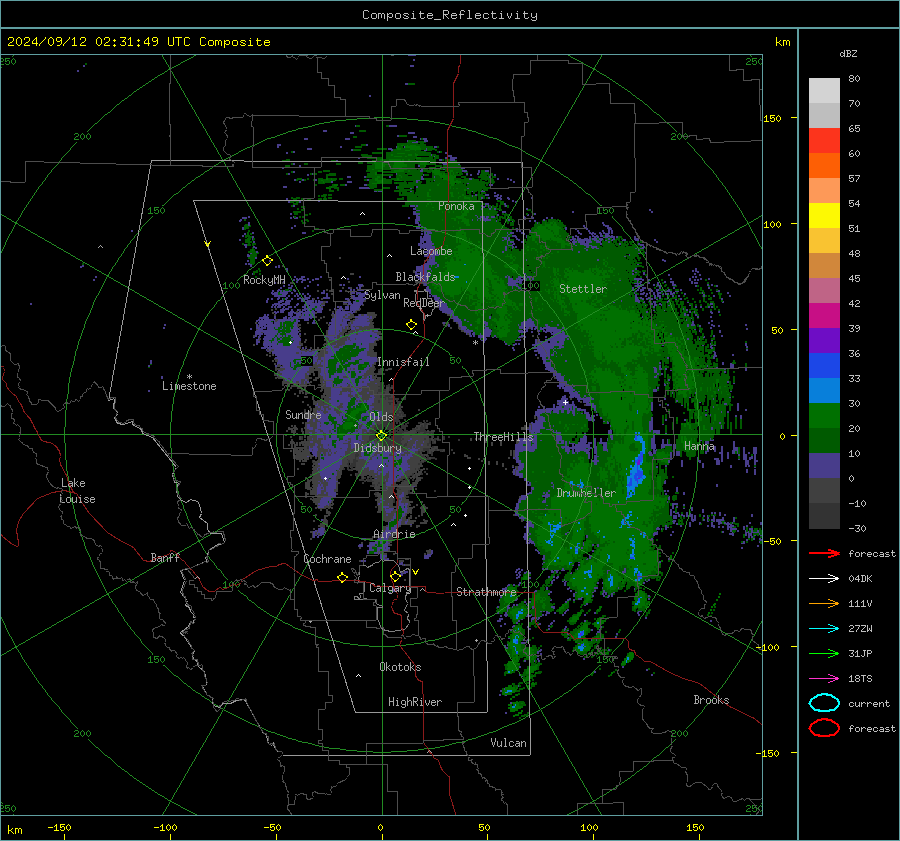The height and width of the screenshot is (841, 900).
Task: Click the yellow diamond marker above Calgary
Action: pos(395,576)
